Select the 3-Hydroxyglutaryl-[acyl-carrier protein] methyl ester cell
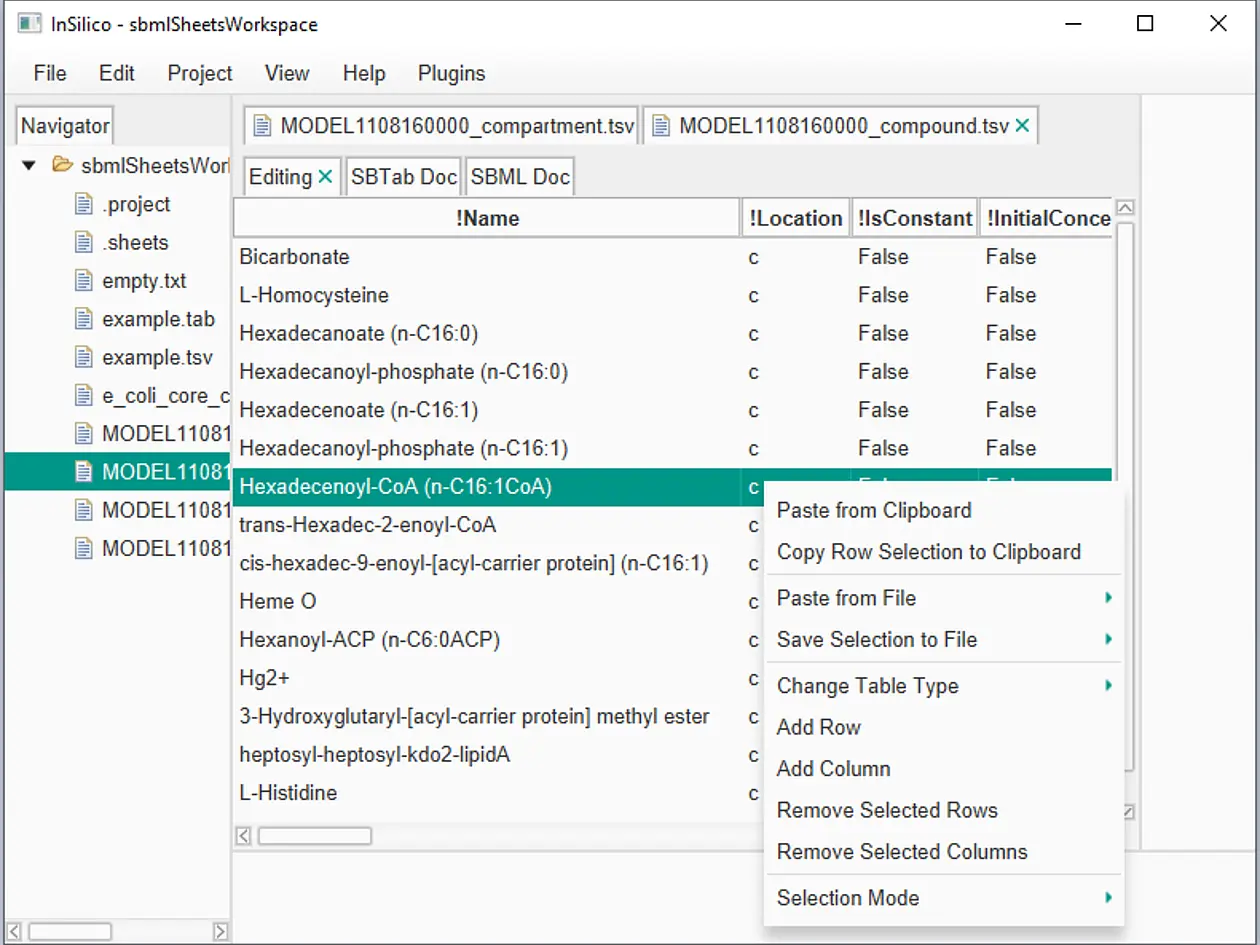 pyautogui.click(x=486, y=716)
